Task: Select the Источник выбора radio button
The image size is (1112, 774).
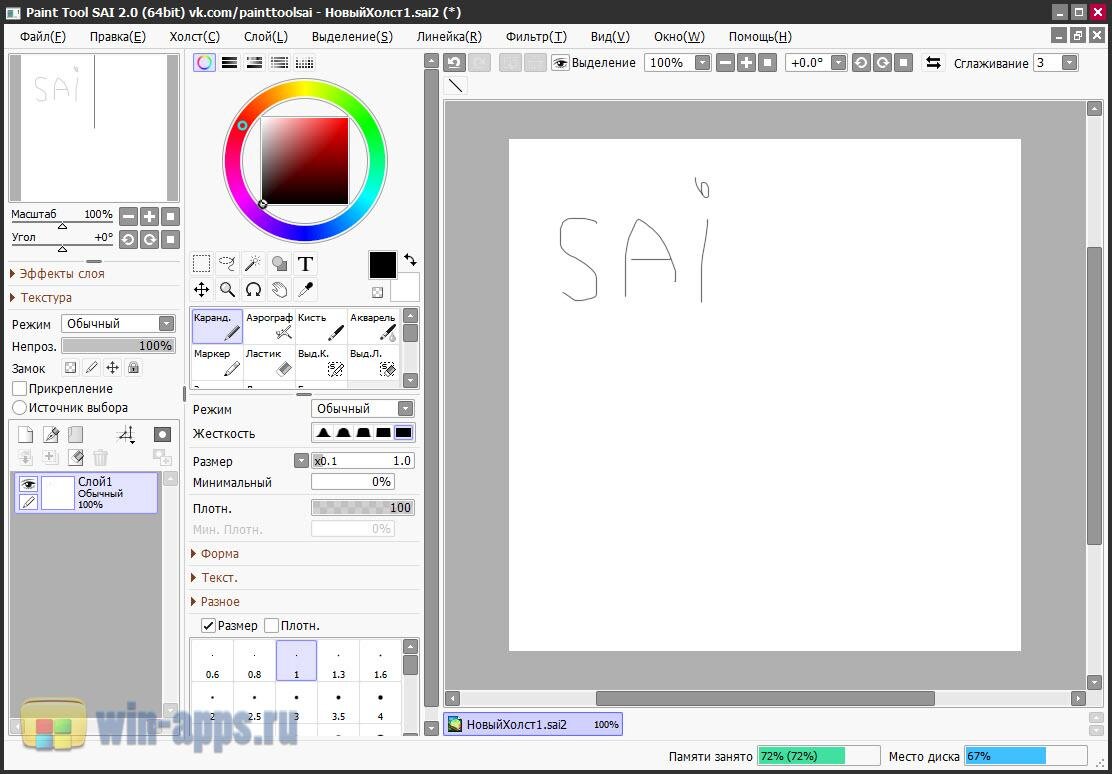Action: 20,407
